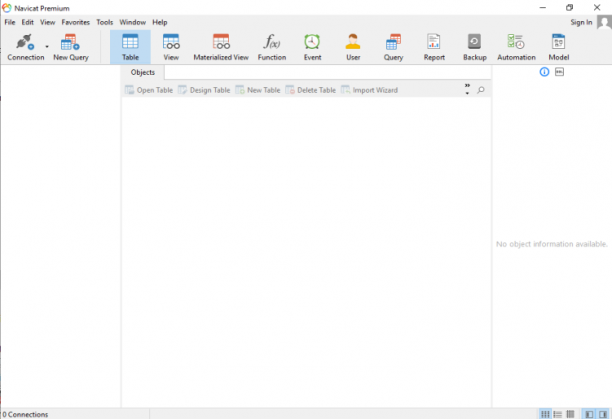Open the Connection toolbar button
This screenshot has width=612, height=419.
click(26, 47)
